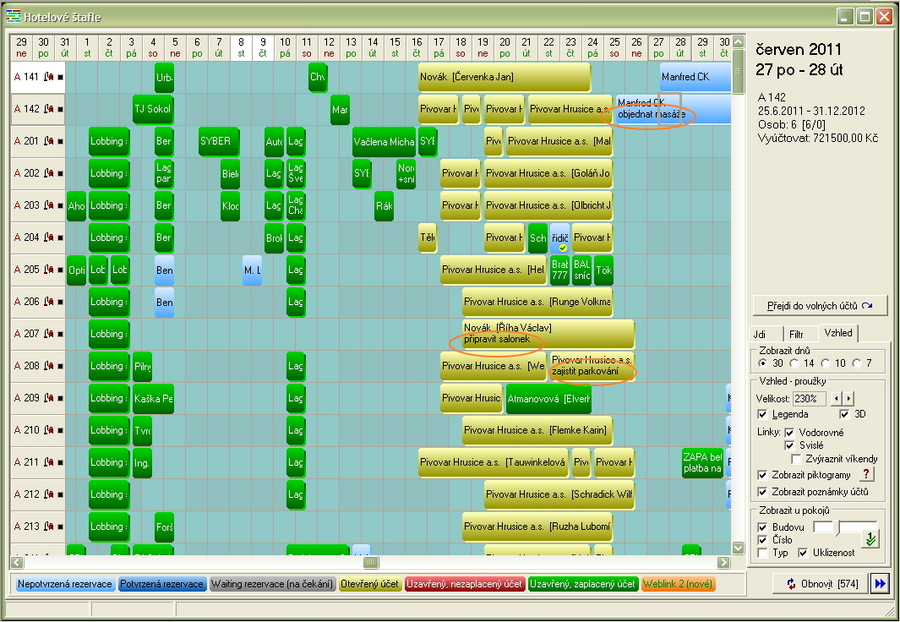Click the black square marker in row A 202
The image size is (900, 622).
click(60, 174)
